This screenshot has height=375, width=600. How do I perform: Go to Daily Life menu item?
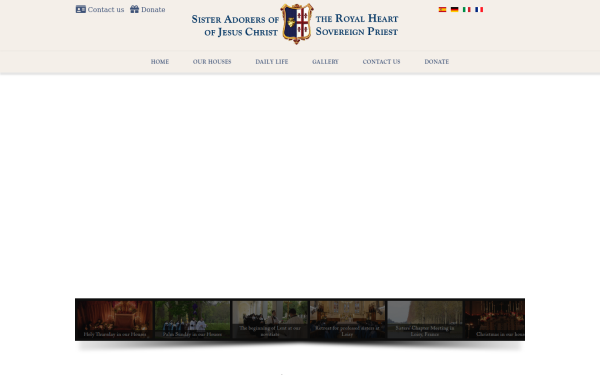[x=272, y=62]
